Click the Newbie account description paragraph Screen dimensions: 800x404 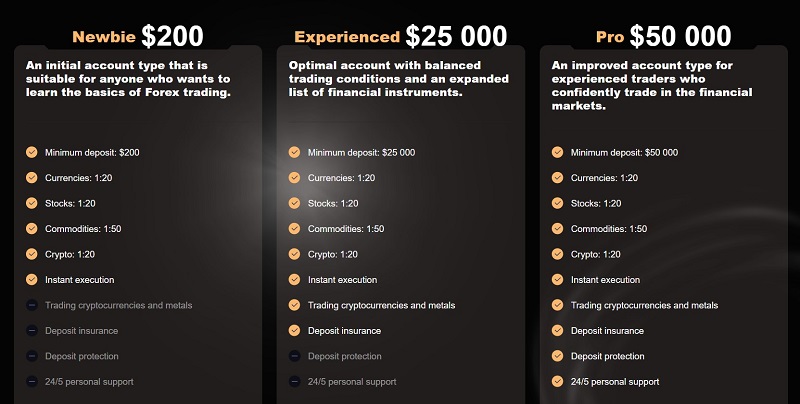click(x=128, y=79)
